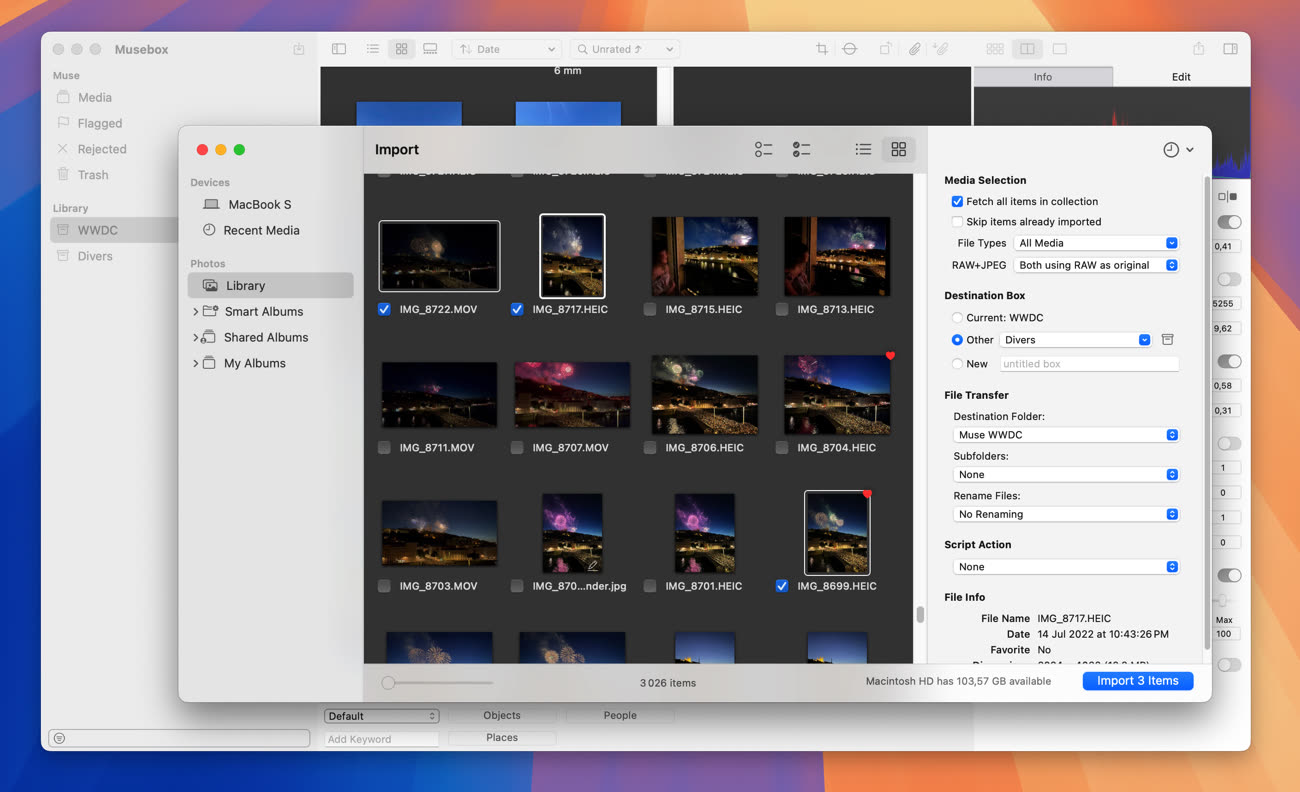Enable Skip items already imported

[957, 222]
